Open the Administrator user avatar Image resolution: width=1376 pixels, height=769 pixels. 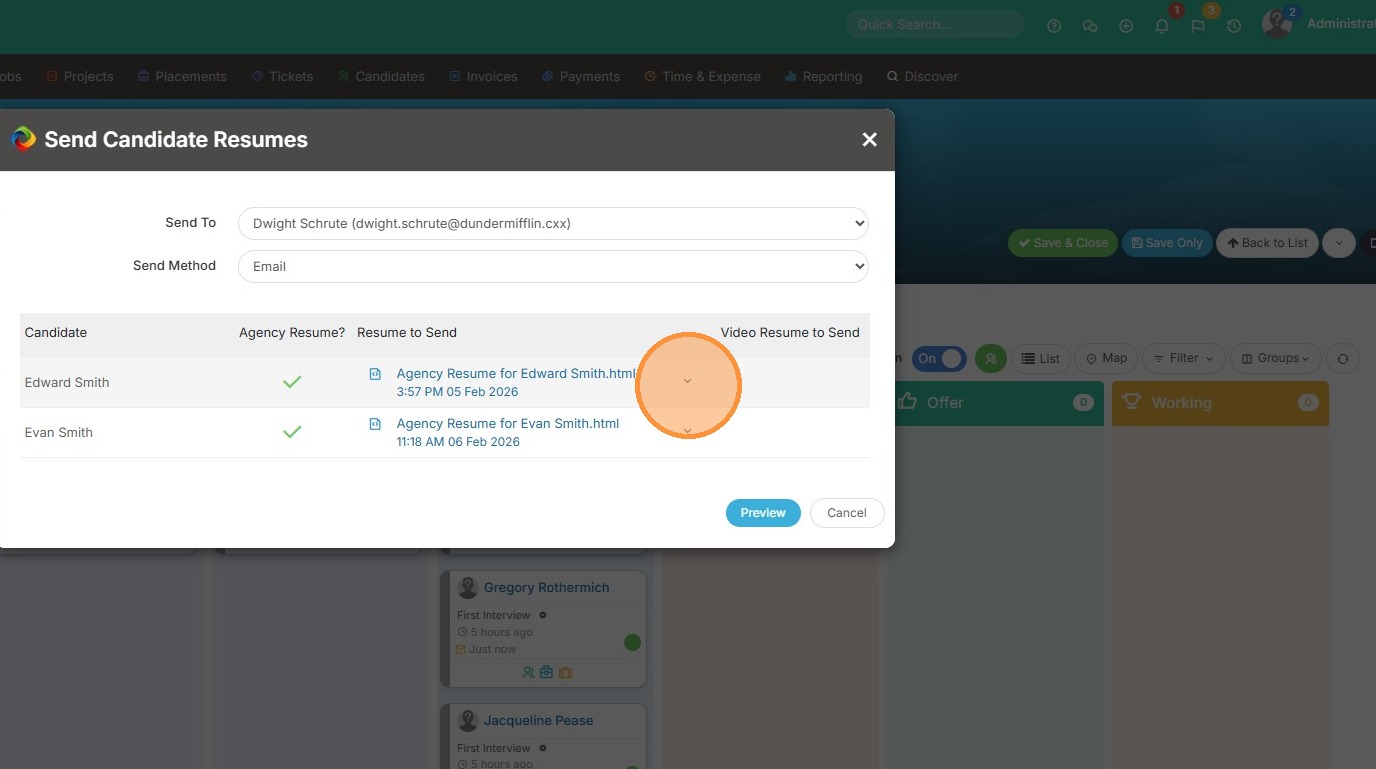click(x=1277, y=24)
